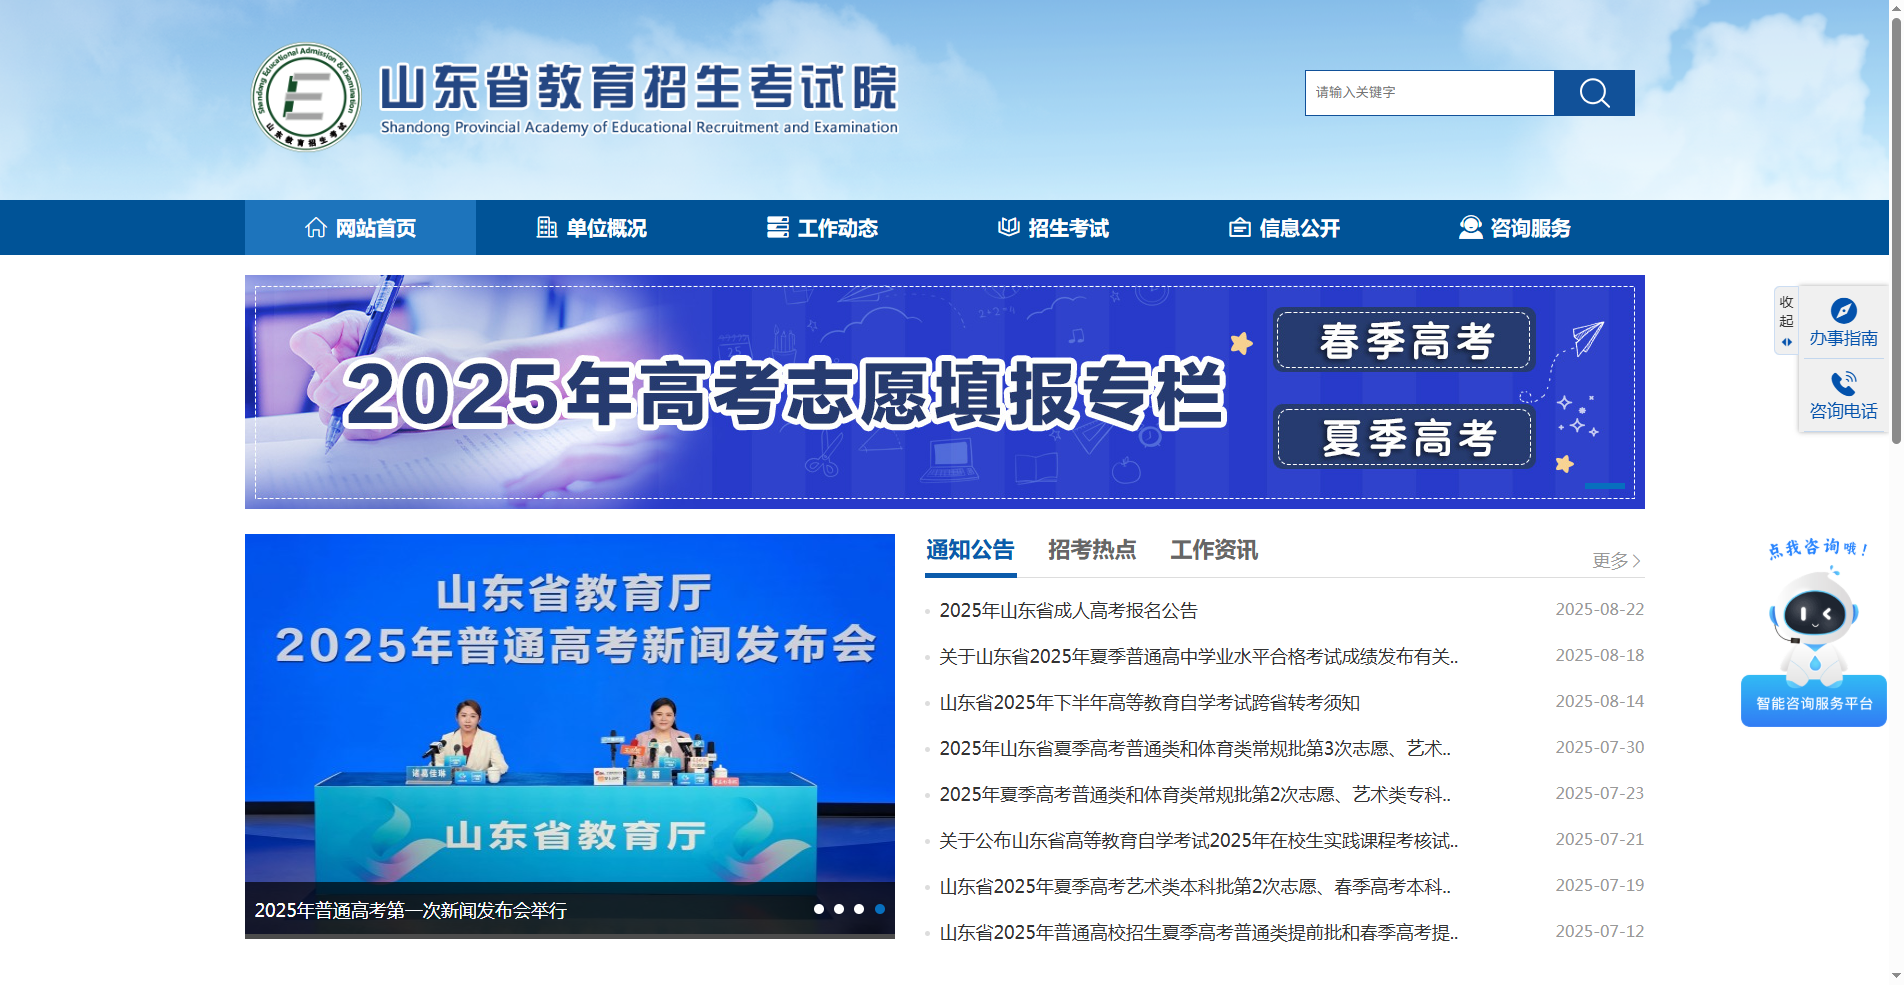This screenshot has height=985, width=1904.
Task: Click the search magnifier icon
Action: coord(1594,92)
